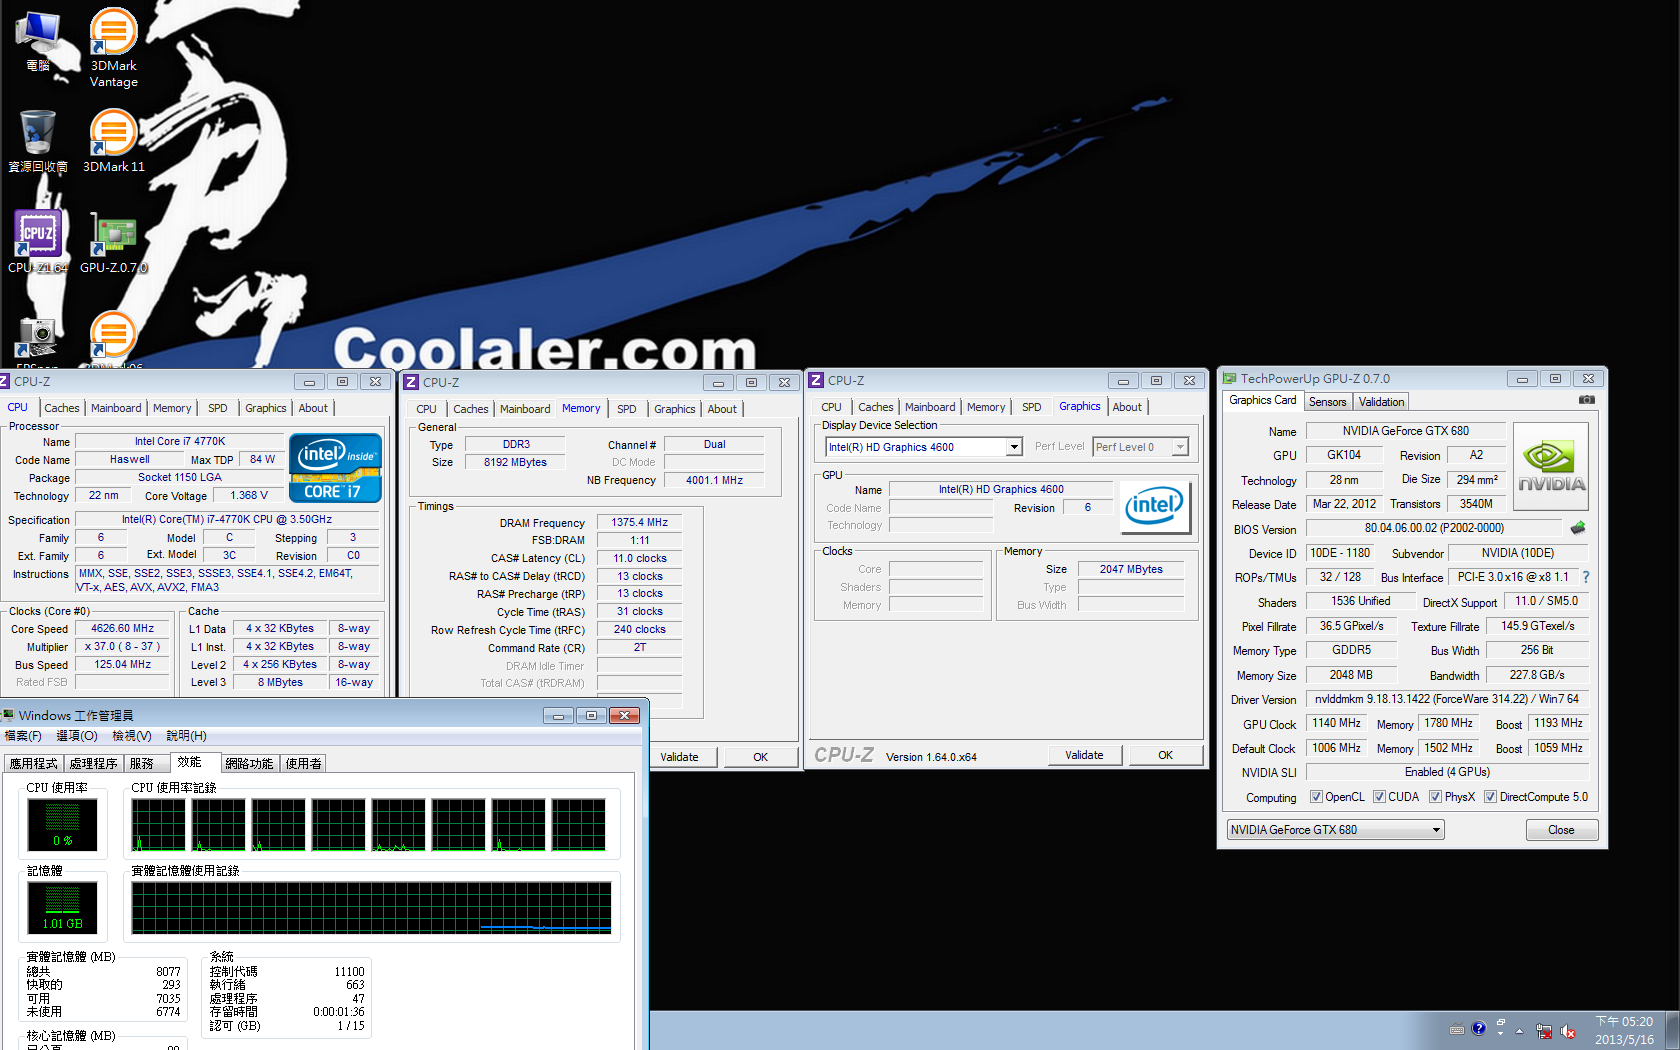Viewport: 1680px width, 1050px height.
Task: Click Validate in the CPU-Z Graphics window
Action: pos(1084,755)
